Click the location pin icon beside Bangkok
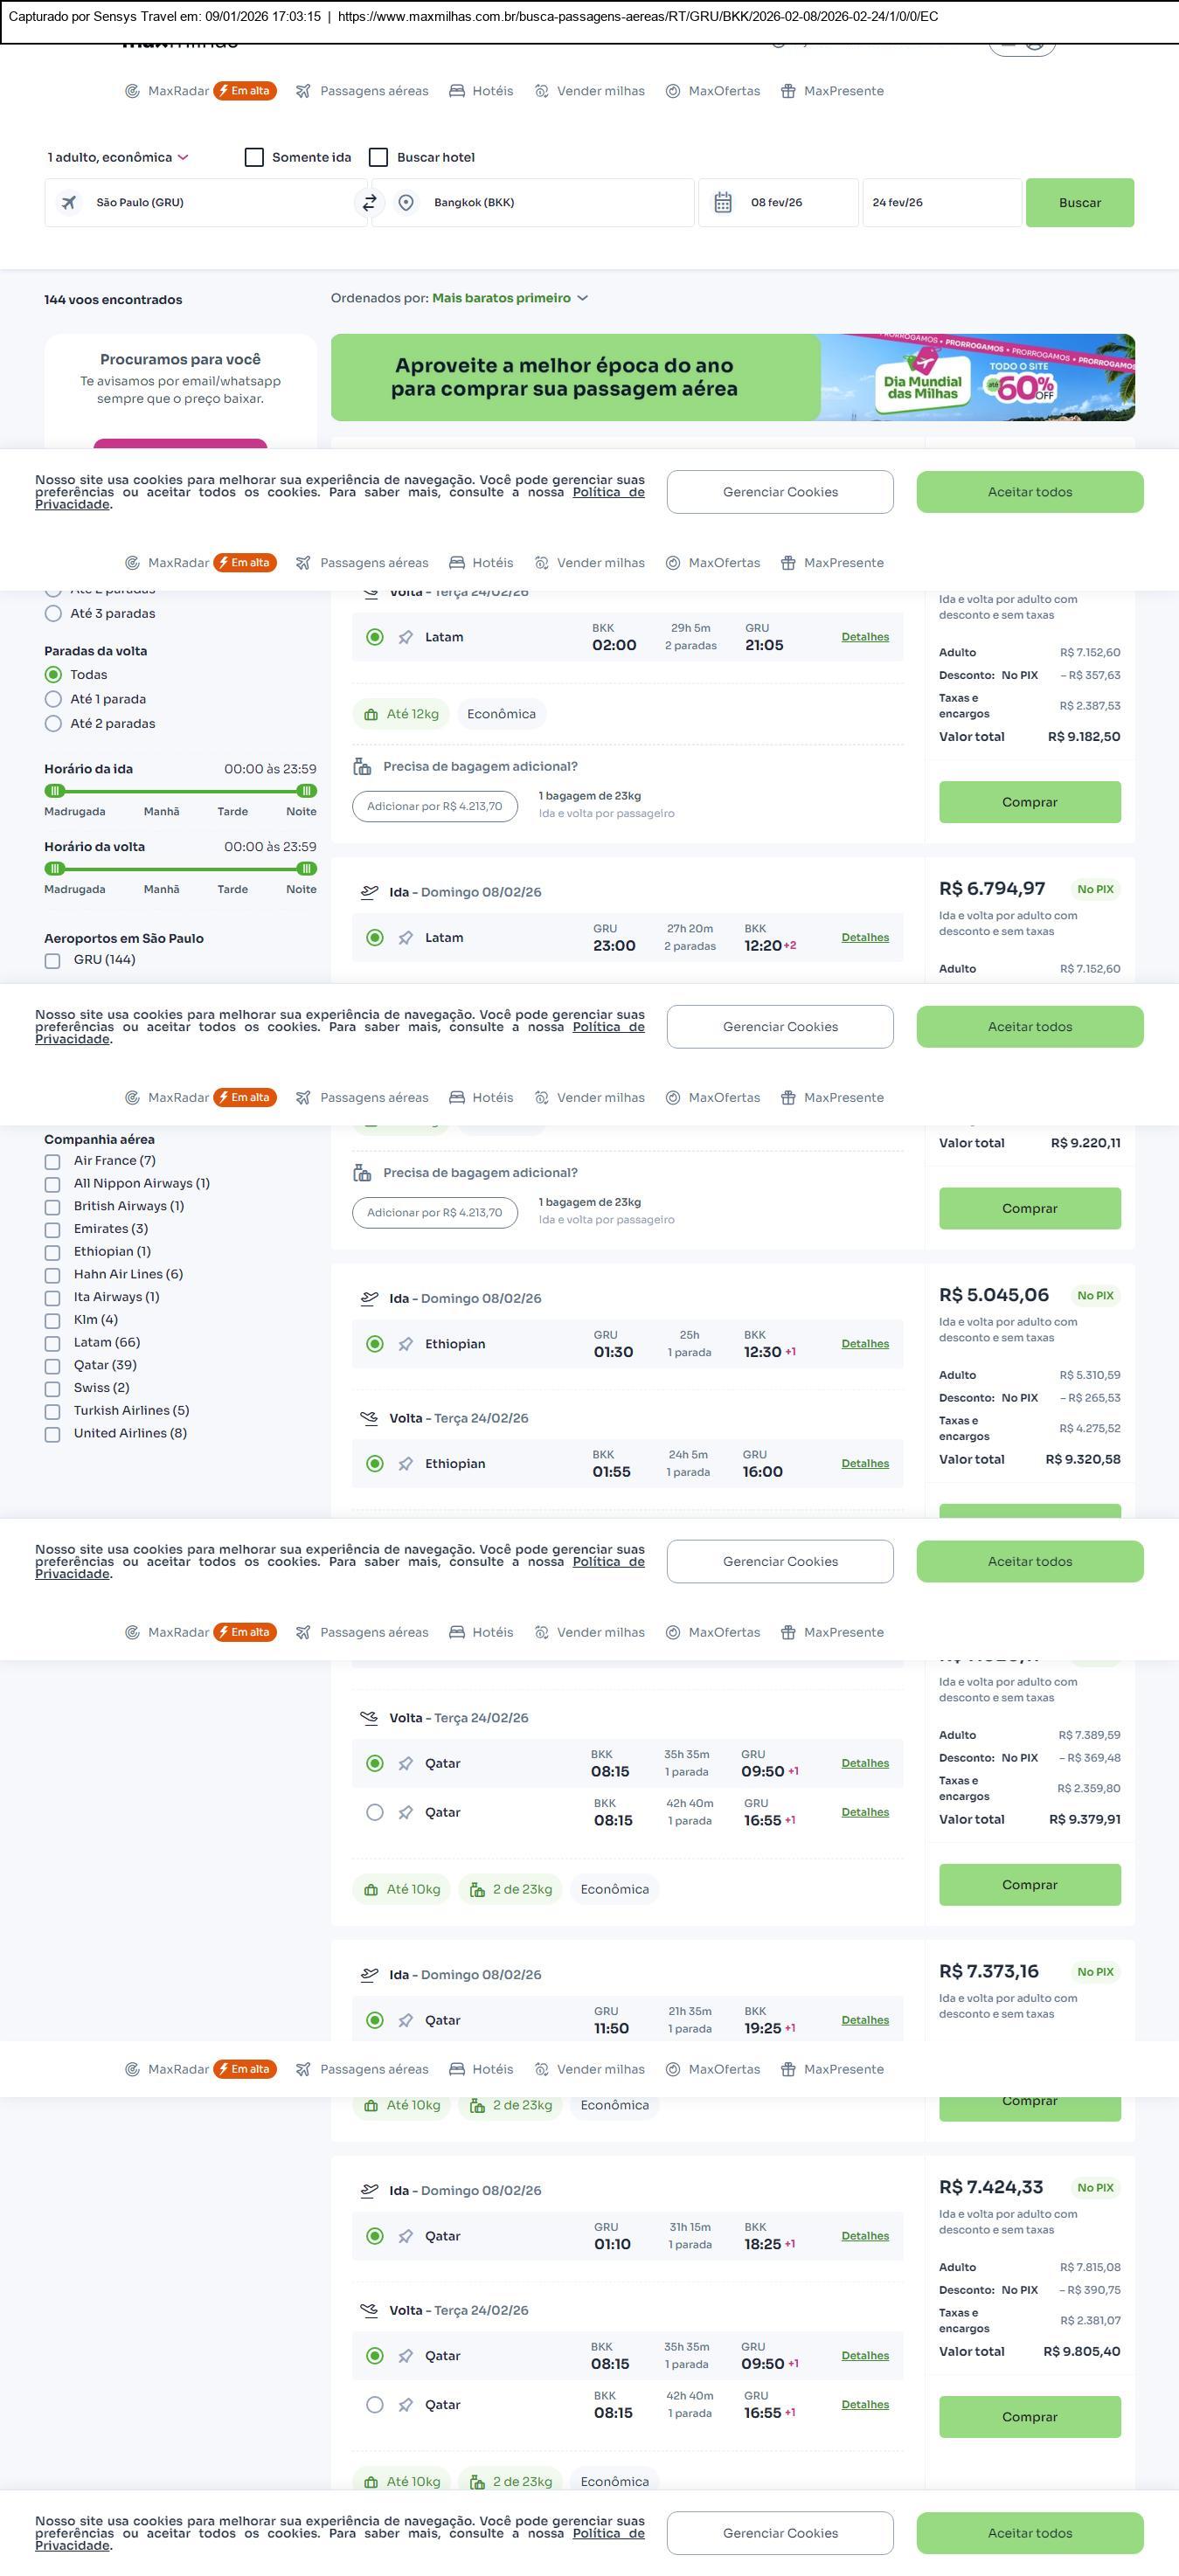Viewport: 1179px width, 2576px height. [x=406, y=203]
